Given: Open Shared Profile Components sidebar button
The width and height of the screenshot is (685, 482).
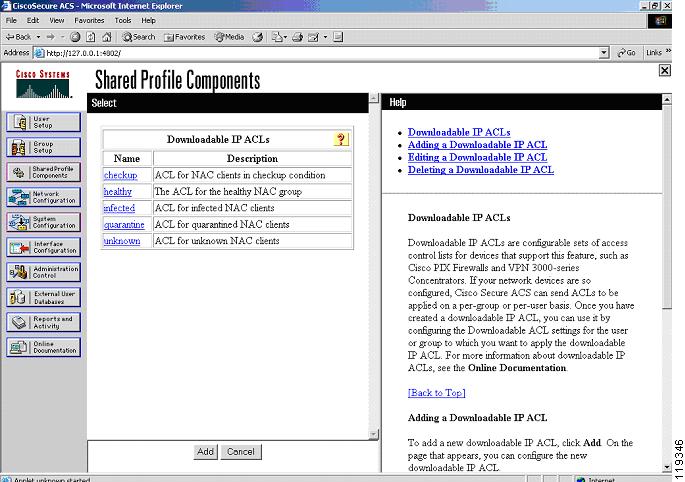Looking at the screenshot, I should coord(43,172).
